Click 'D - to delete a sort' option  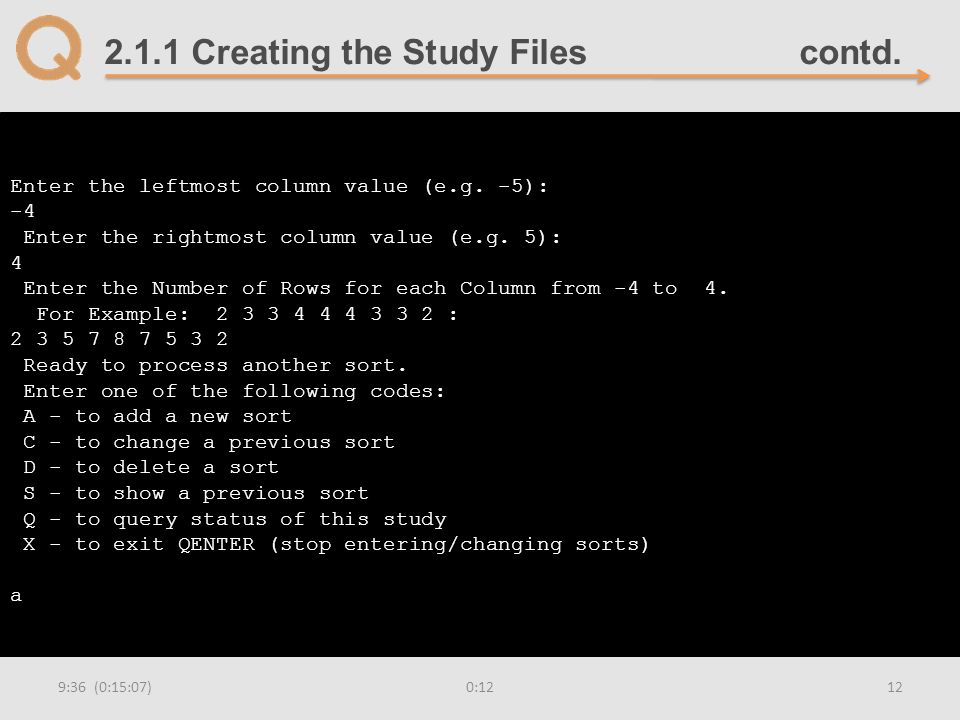pos(151,468)
